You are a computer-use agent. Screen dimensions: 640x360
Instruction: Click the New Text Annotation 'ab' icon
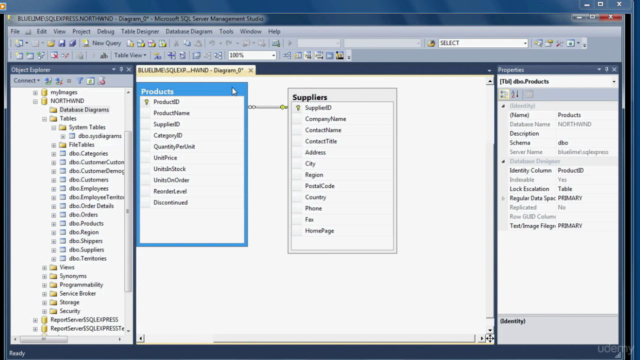click(x=104, y=56)
